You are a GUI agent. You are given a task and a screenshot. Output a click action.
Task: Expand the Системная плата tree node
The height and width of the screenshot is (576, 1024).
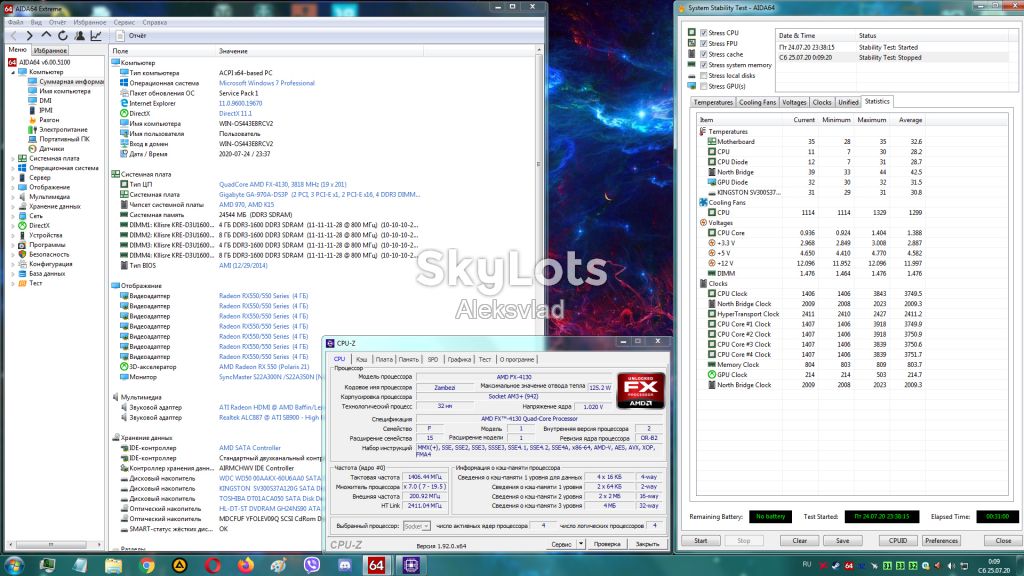[x=12, y=158]
